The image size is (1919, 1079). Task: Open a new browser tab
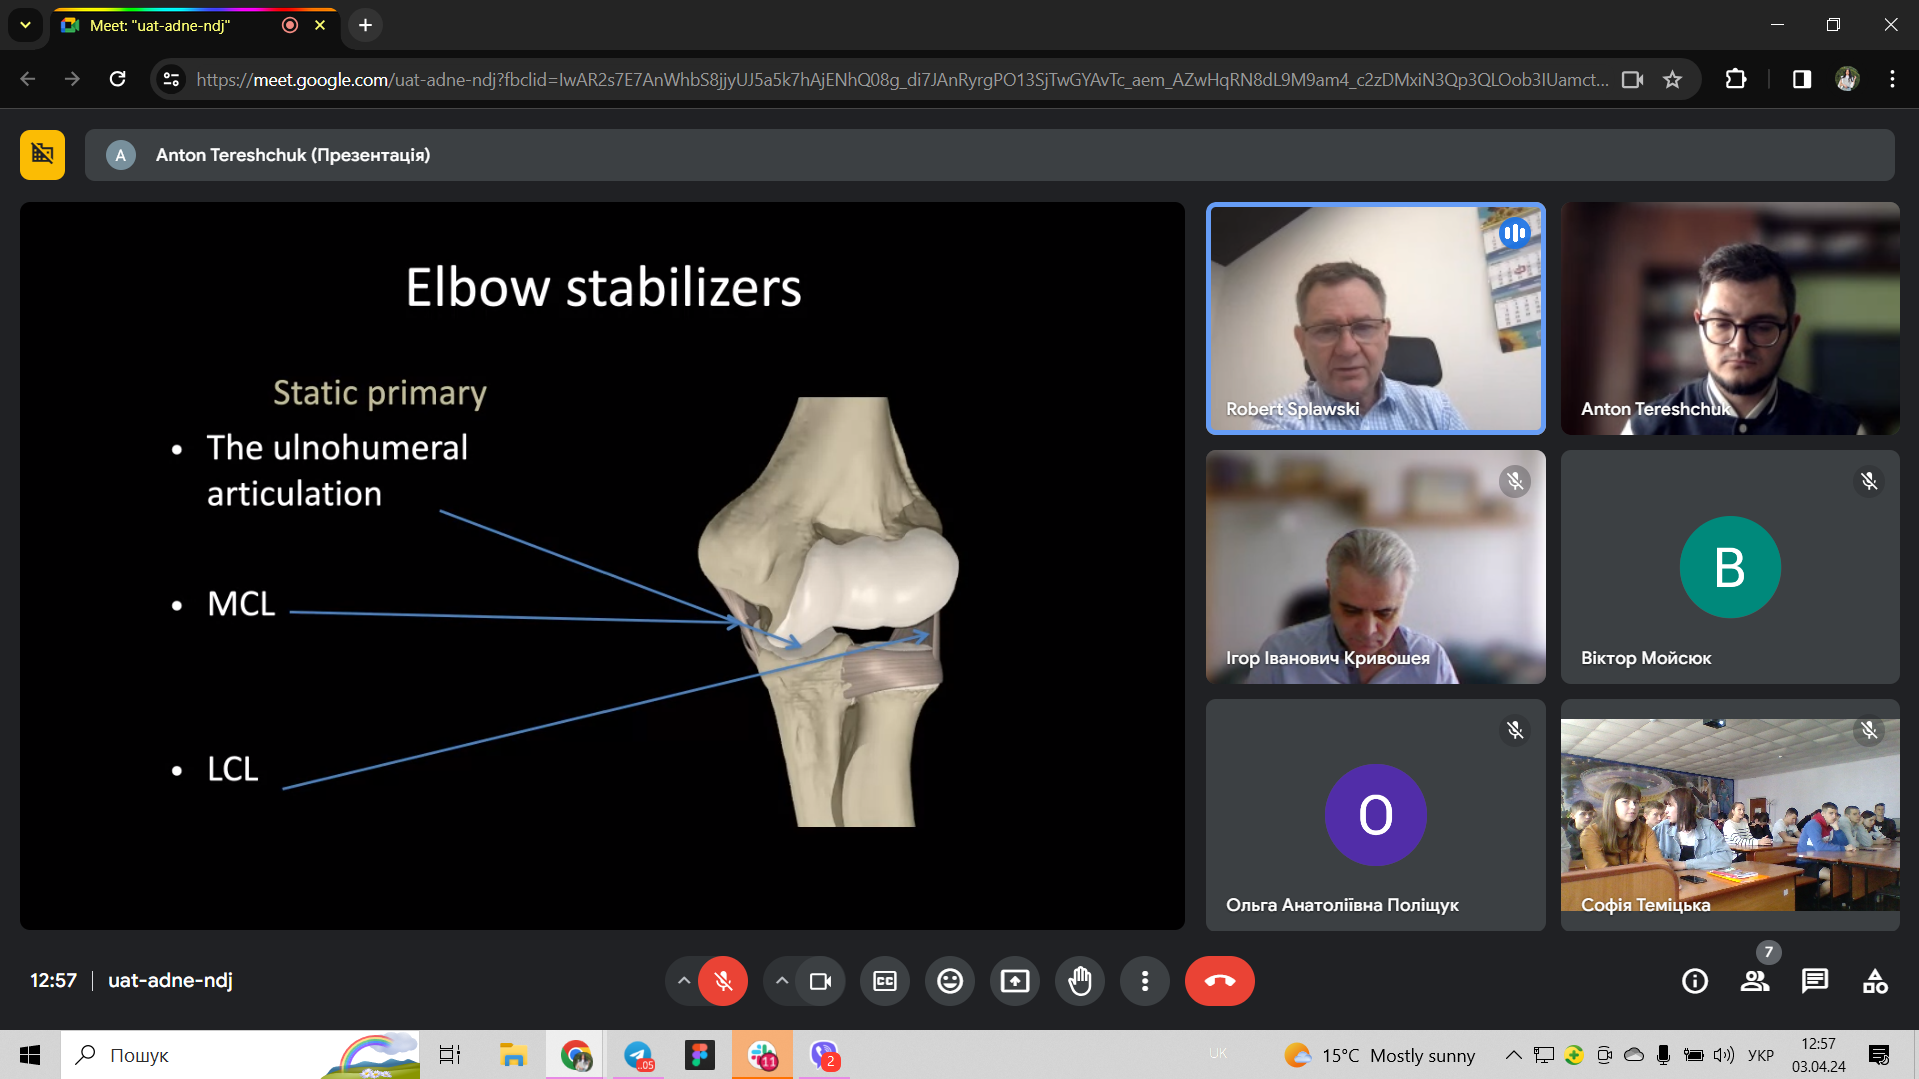pos(366,25)
